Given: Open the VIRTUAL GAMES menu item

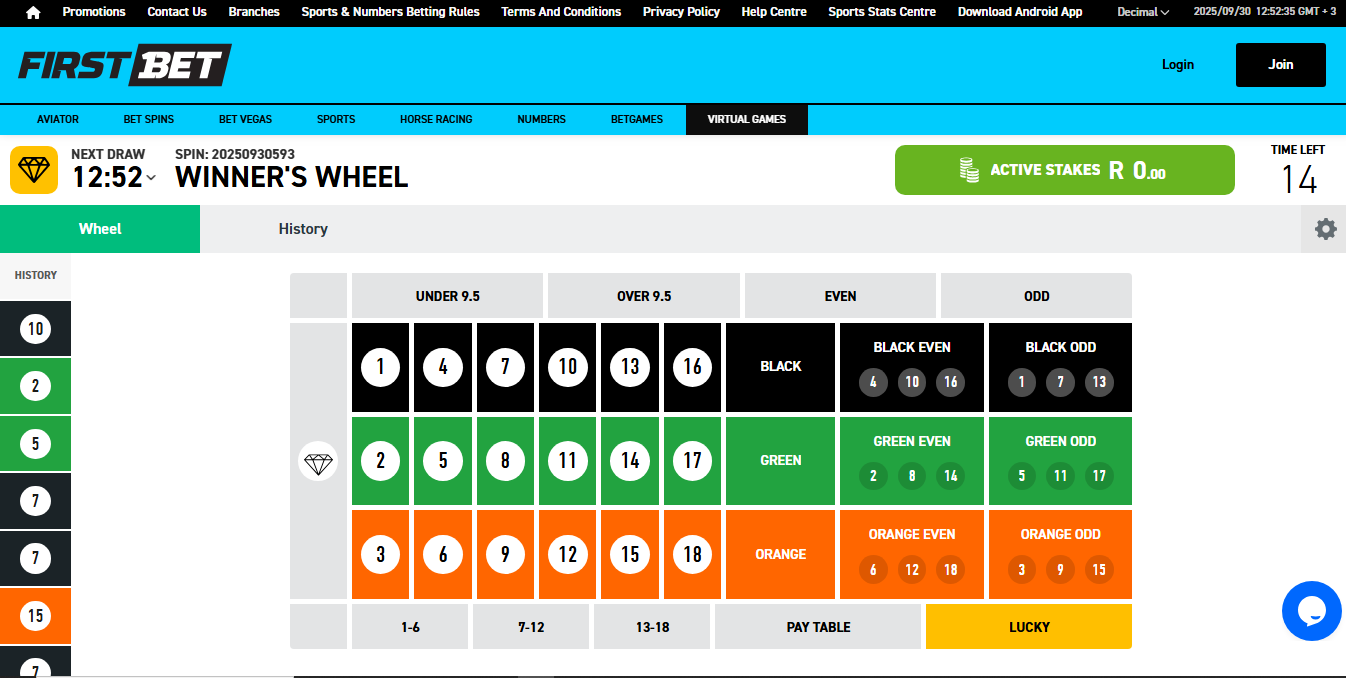Looking at the screenshot, I should point(746,119).
